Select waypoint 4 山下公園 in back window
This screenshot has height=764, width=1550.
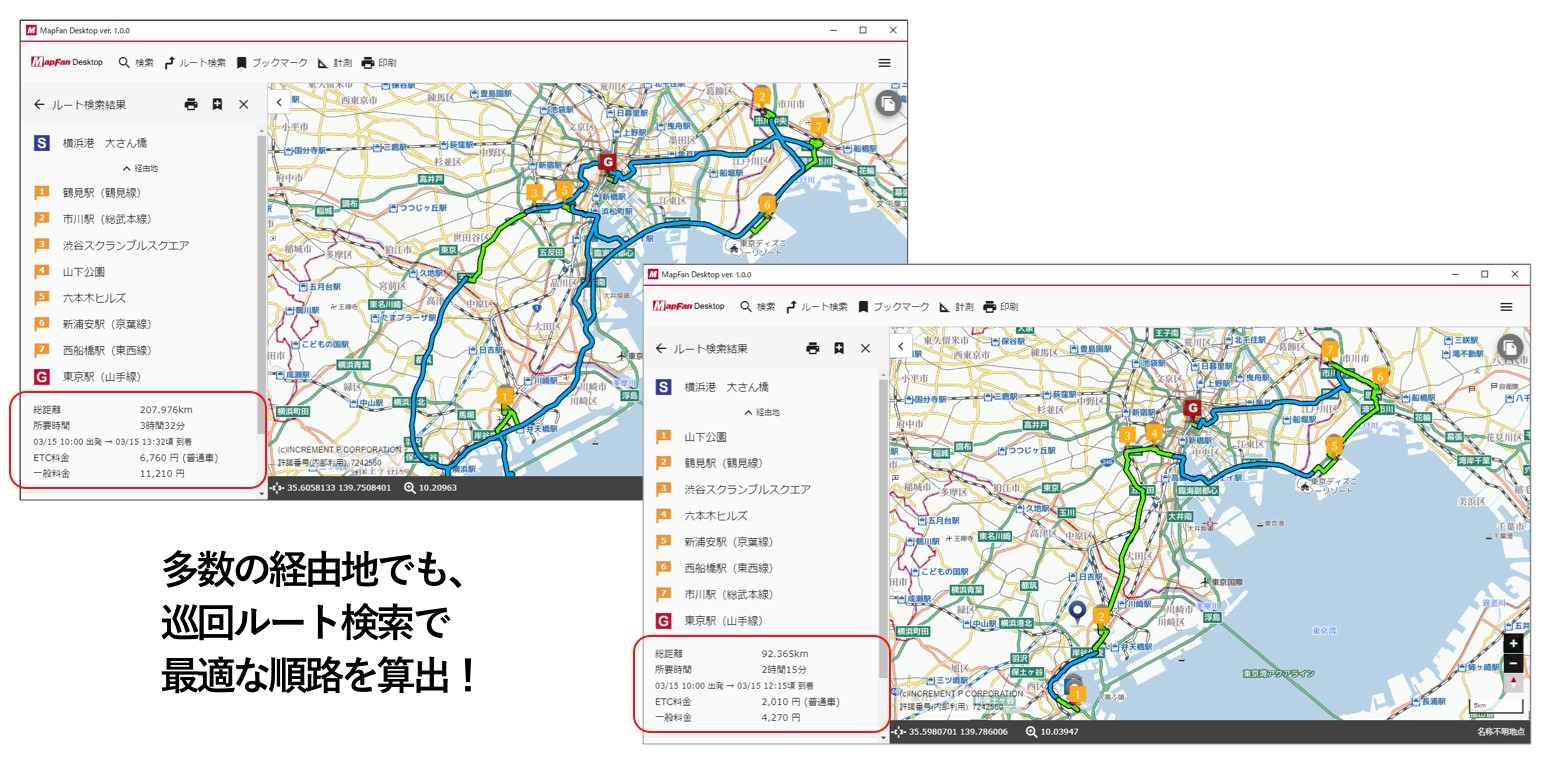tap(69, 271)
